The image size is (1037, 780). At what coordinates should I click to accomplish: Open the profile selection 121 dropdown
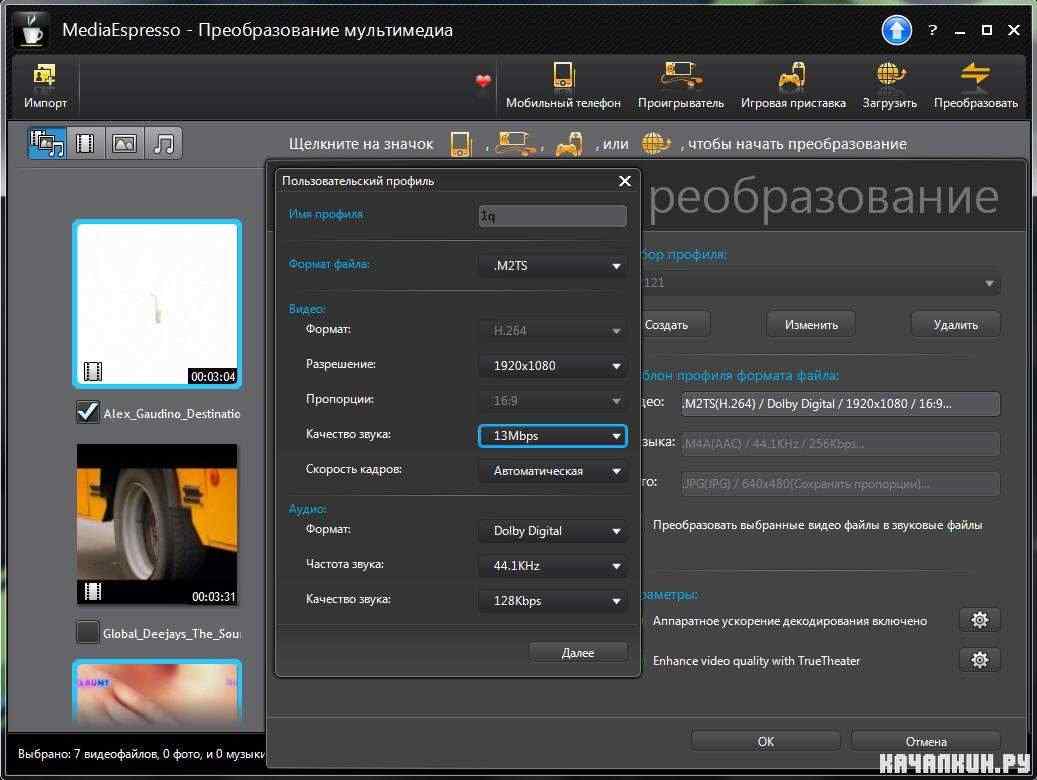[x=820, y=282]
